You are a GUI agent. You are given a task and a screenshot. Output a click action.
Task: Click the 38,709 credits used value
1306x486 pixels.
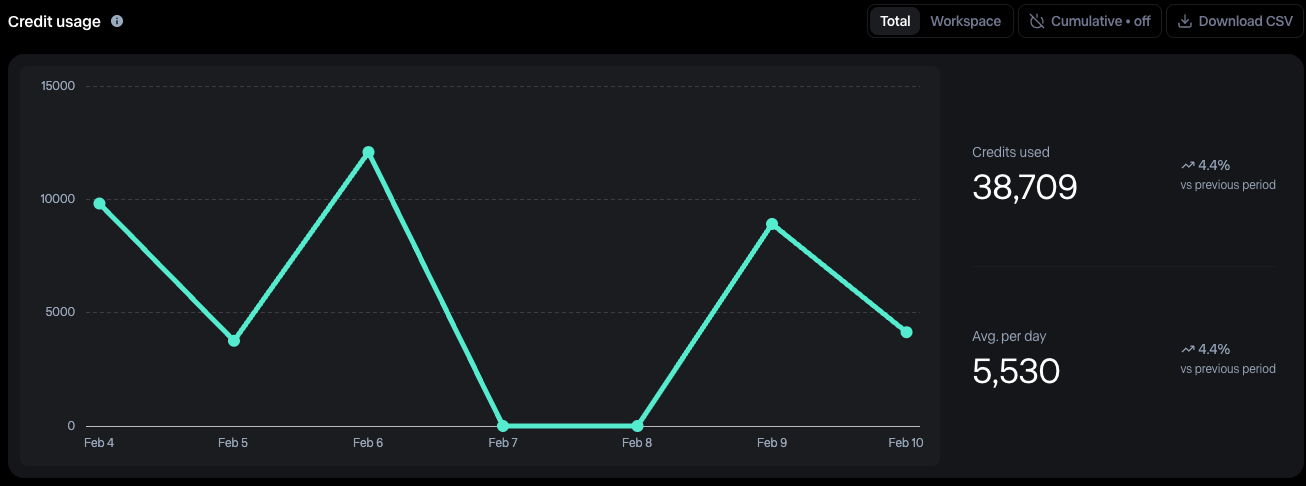click(x=1024, y=187)
